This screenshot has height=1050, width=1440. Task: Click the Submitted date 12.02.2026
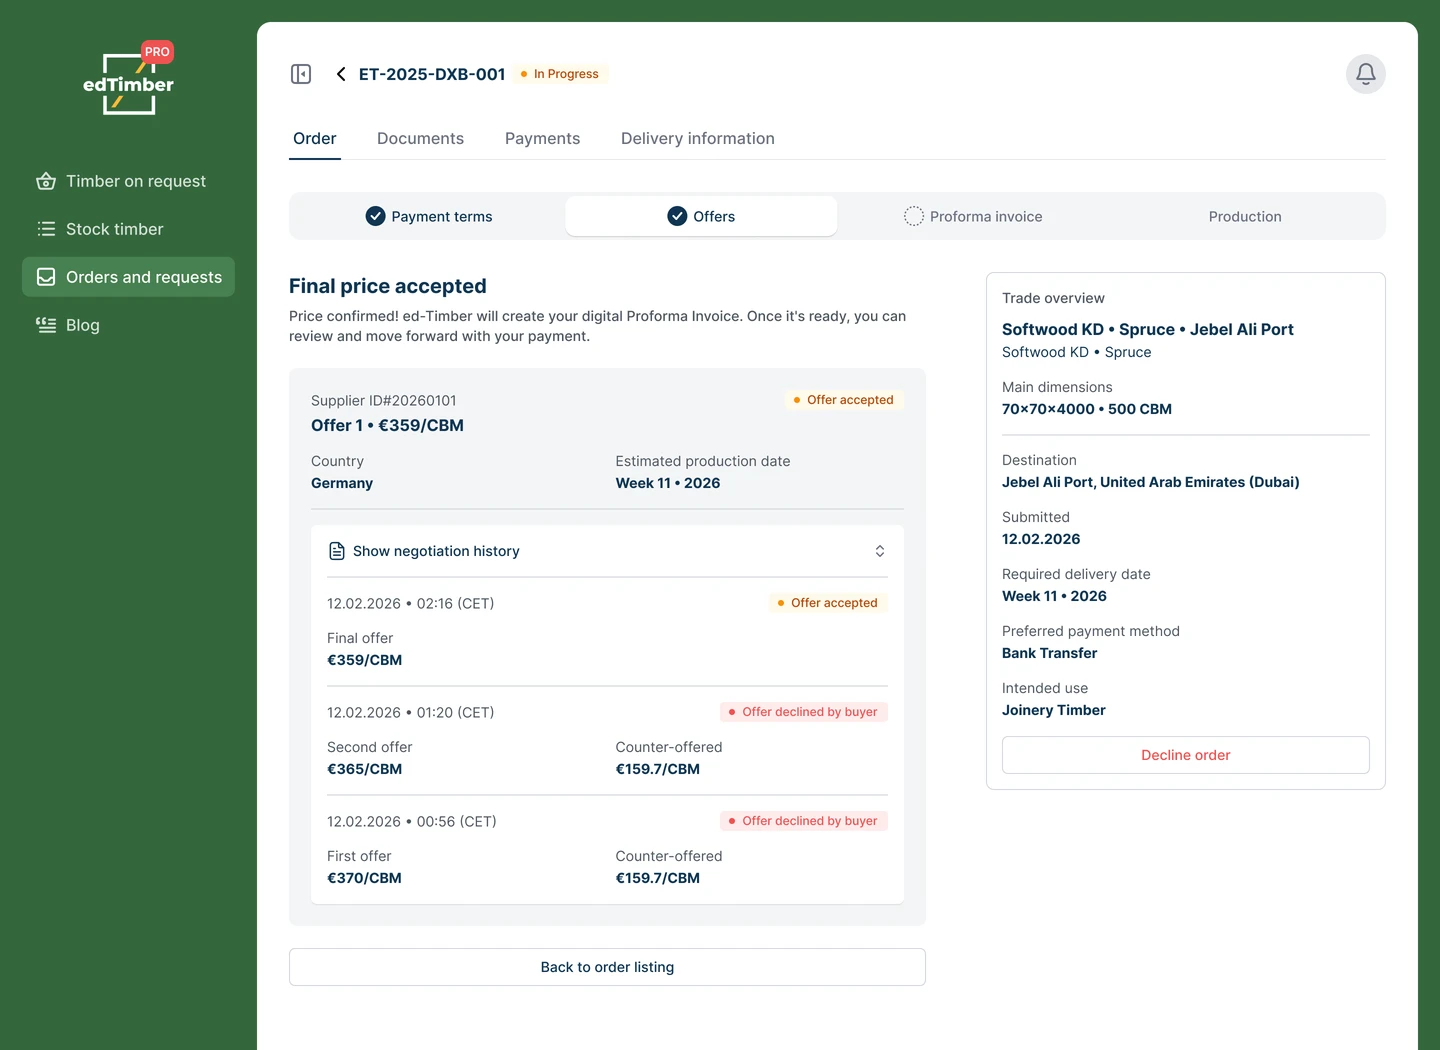click(x=1041, y=539)
